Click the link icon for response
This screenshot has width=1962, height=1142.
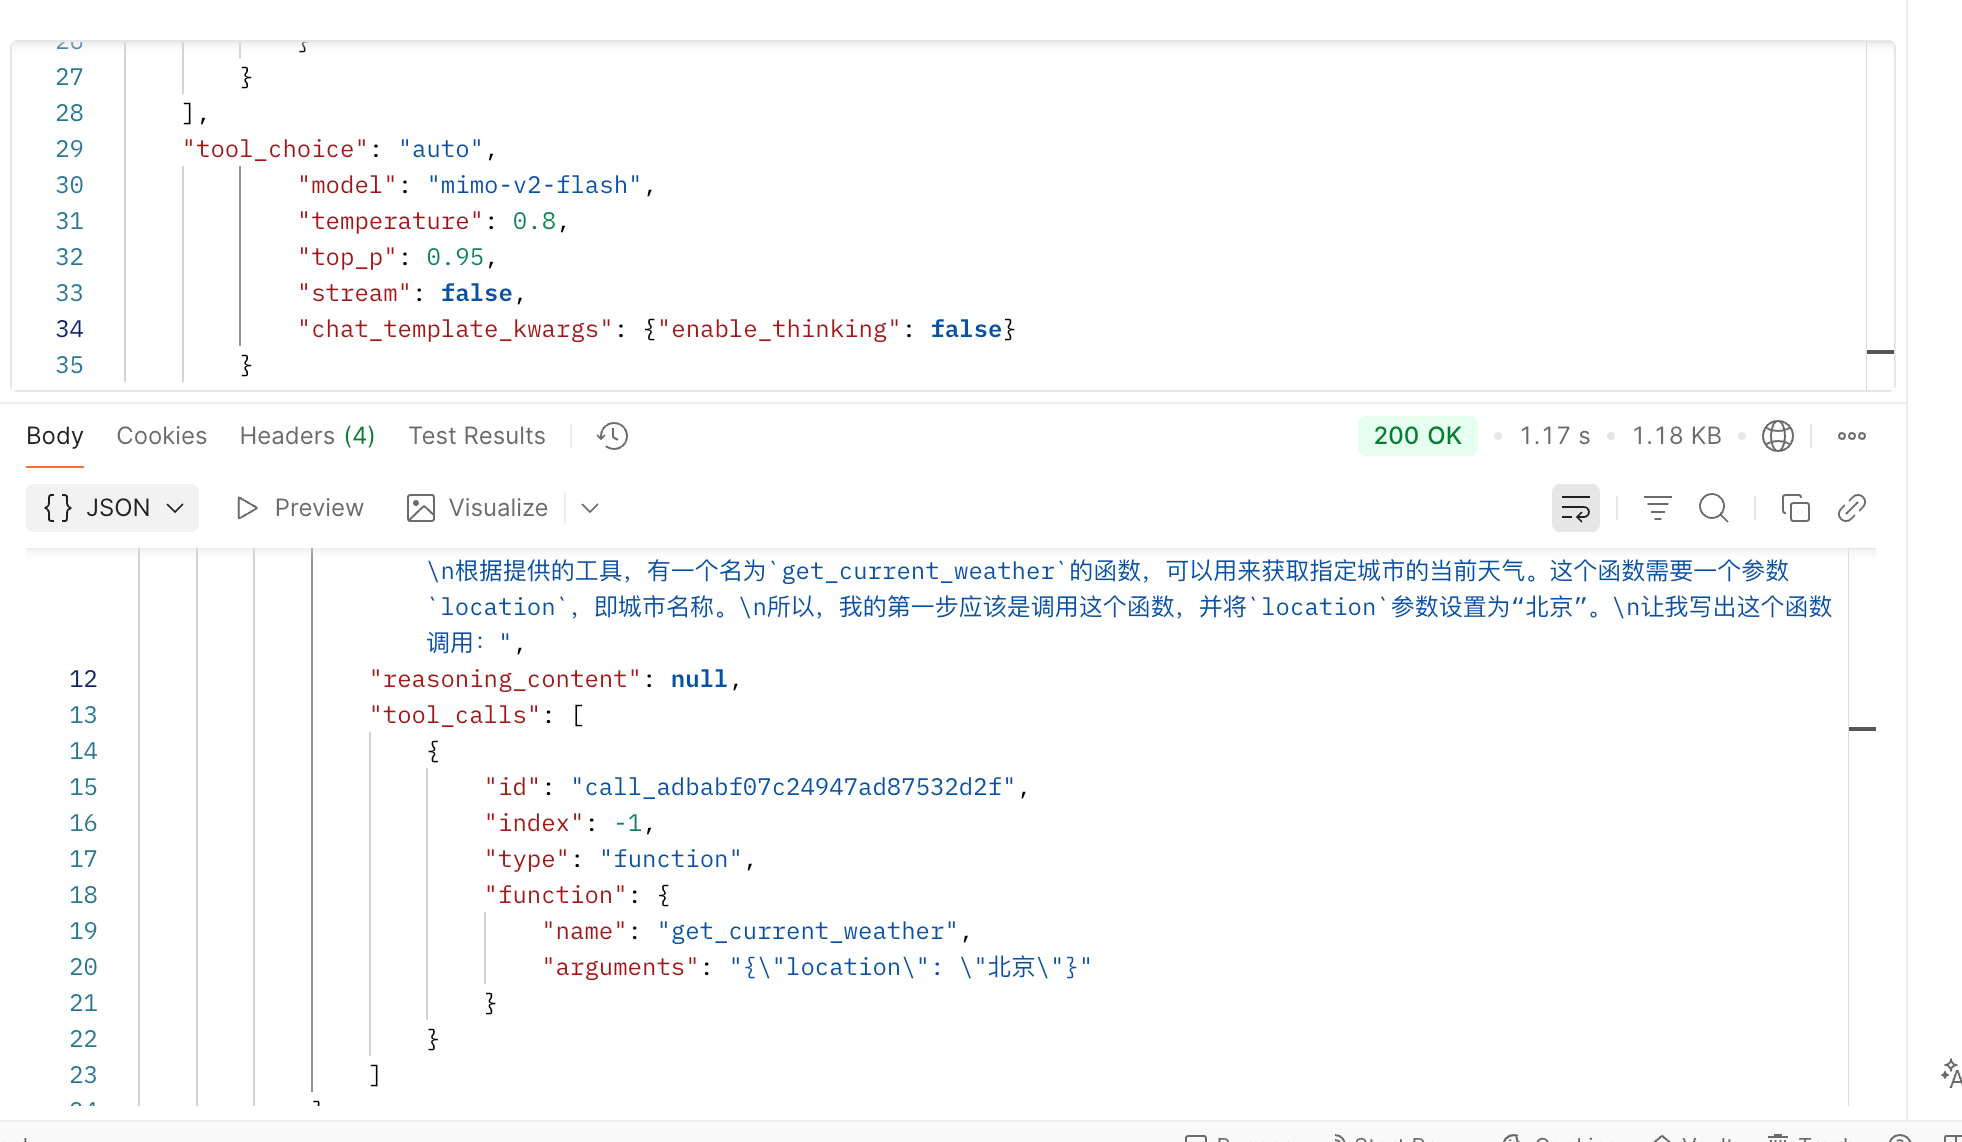[1851, 508]
